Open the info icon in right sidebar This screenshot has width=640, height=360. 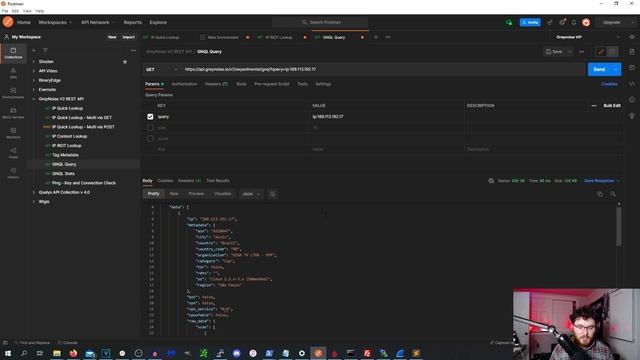click(x=632, y=100)
